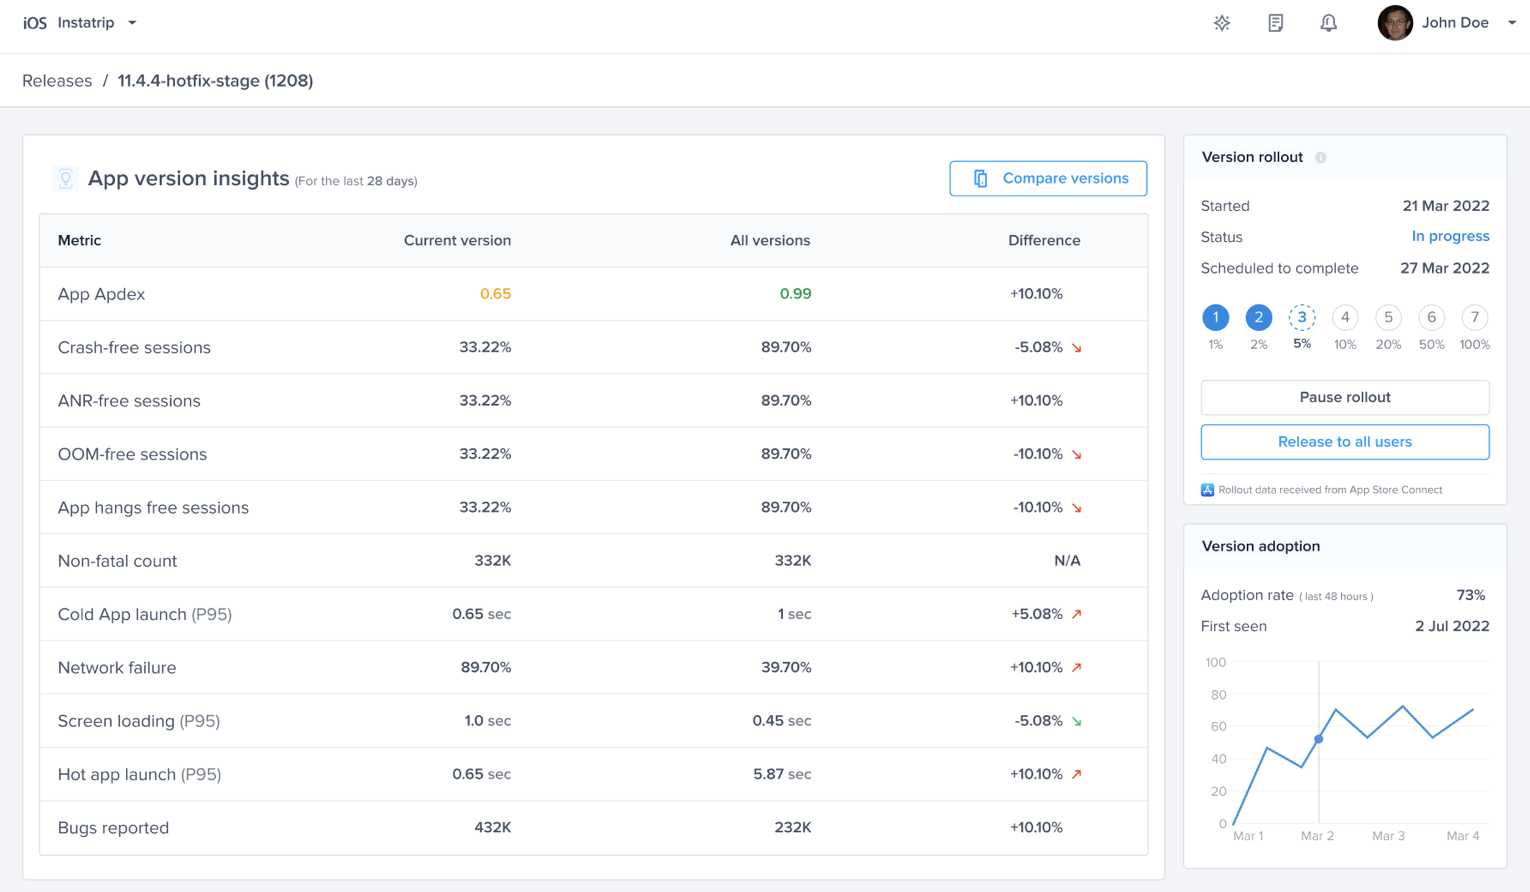
Task: Click the Releases breadcrumb link
Action: 57,81
